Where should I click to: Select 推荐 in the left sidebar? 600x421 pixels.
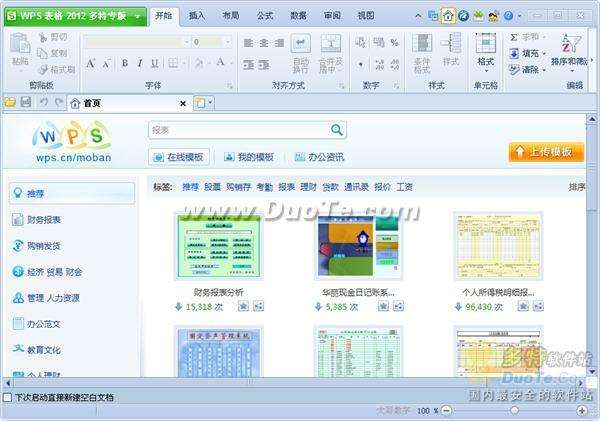(x=72, y=193)
